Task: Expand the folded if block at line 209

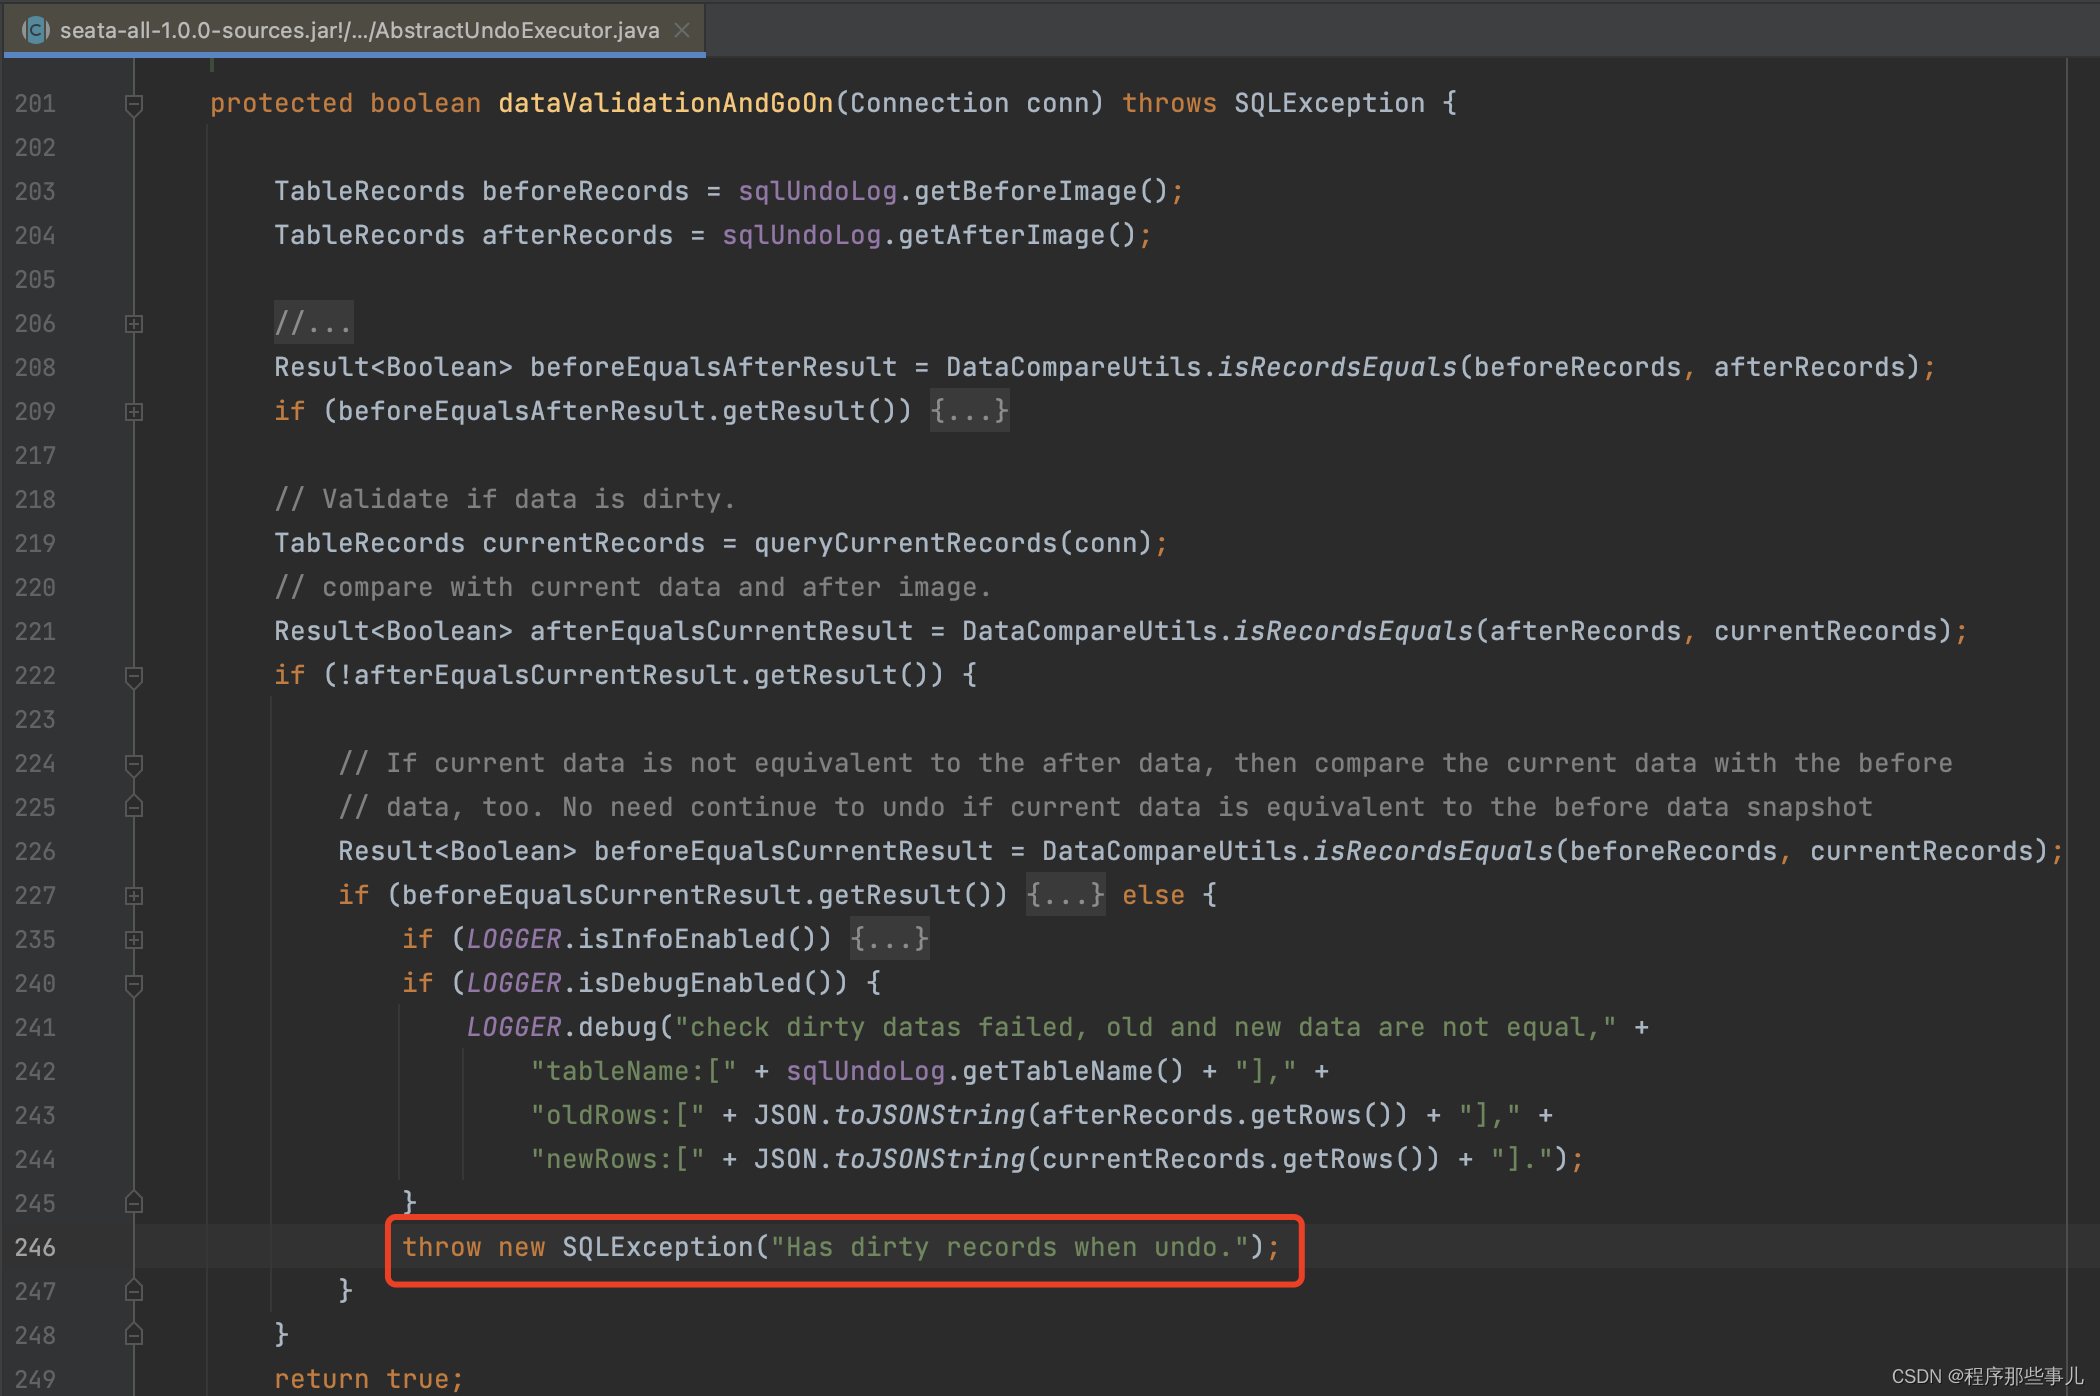Action: (133, 412)
